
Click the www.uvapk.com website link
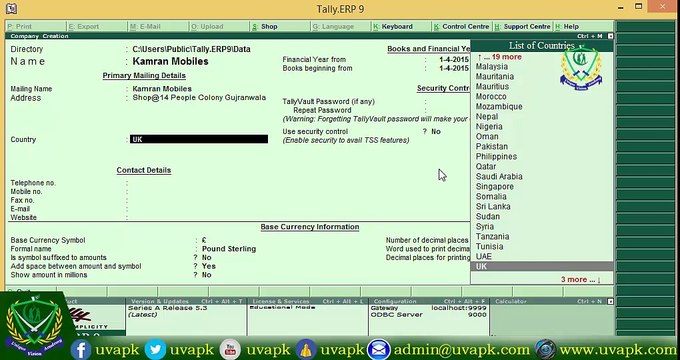(618, 350)
